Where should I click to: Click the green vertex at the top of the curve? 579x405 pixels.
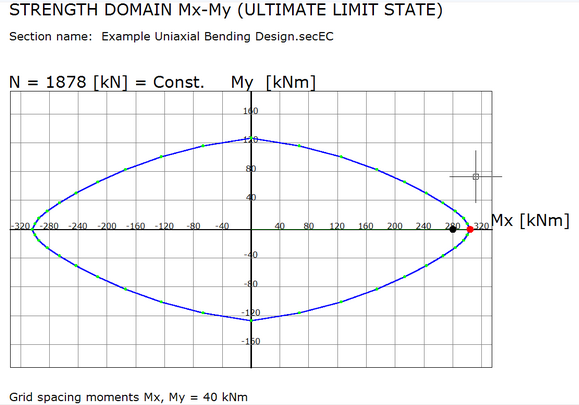pyautogui.click(x=251, y=138)
